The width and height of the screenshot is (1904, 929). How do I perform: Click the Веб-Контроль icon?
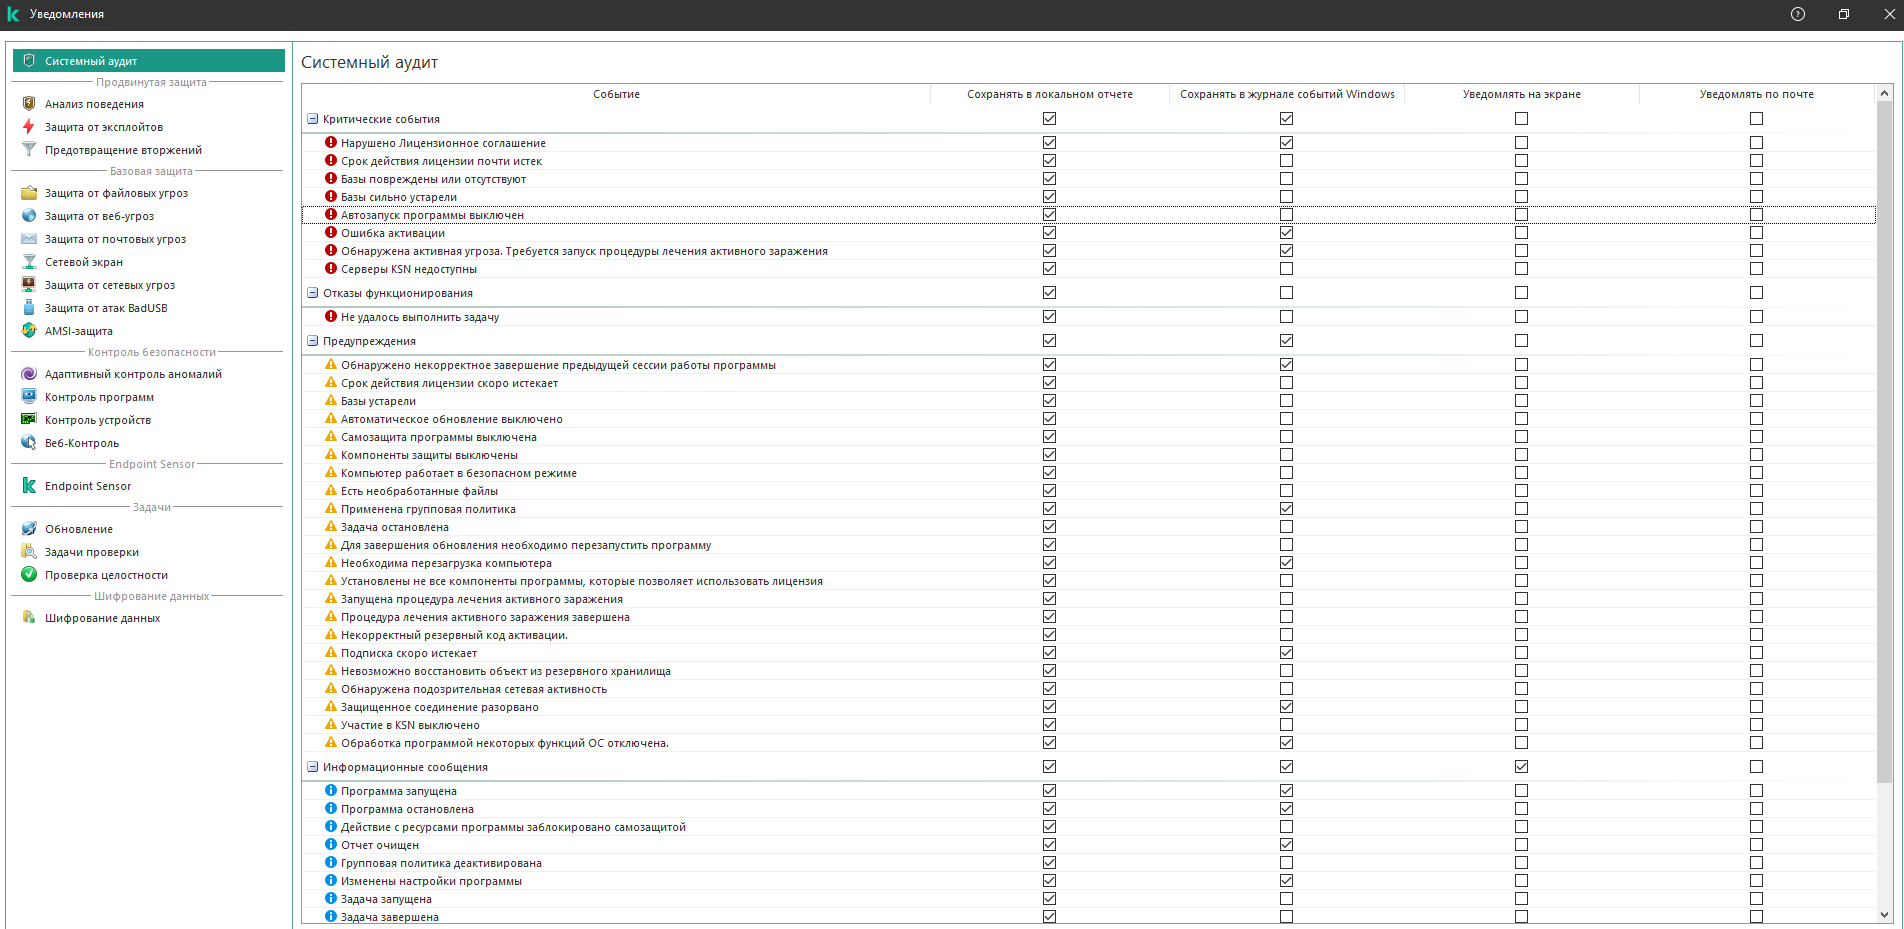click(29, 443)
